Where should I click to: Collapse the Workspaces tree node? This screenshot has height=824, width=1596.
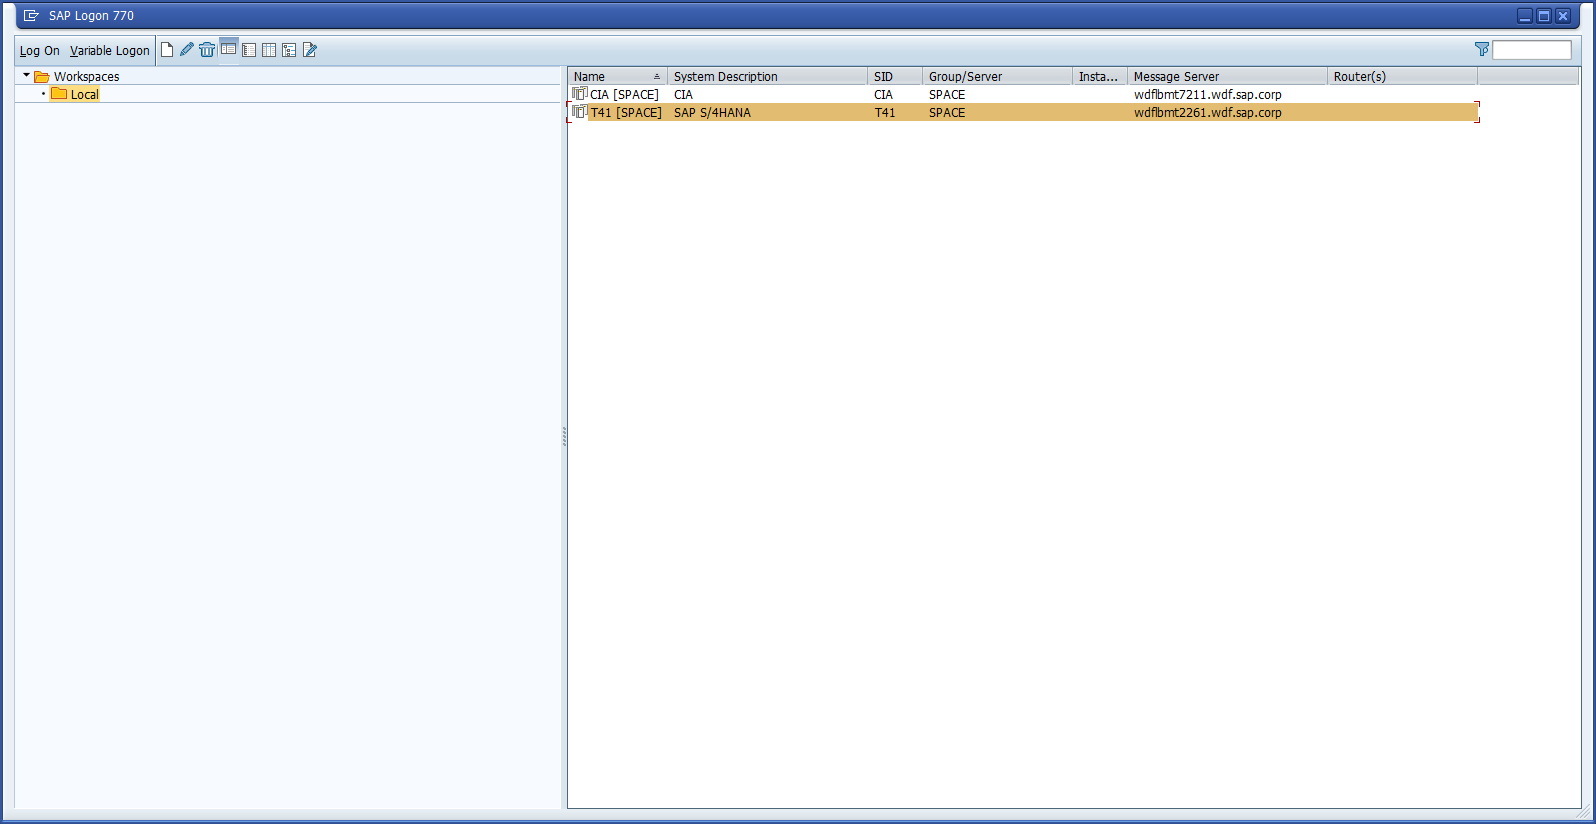tap(26, 76)
